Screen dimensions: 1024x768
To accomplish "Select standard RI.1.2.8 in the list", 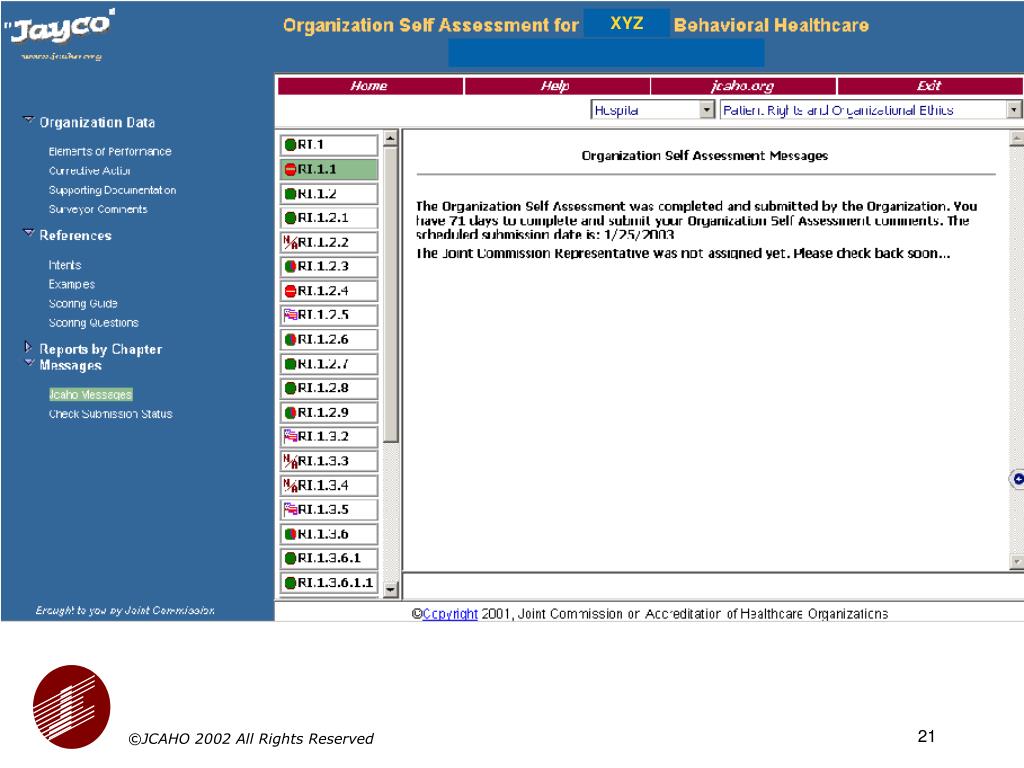I will pos(329,388).
